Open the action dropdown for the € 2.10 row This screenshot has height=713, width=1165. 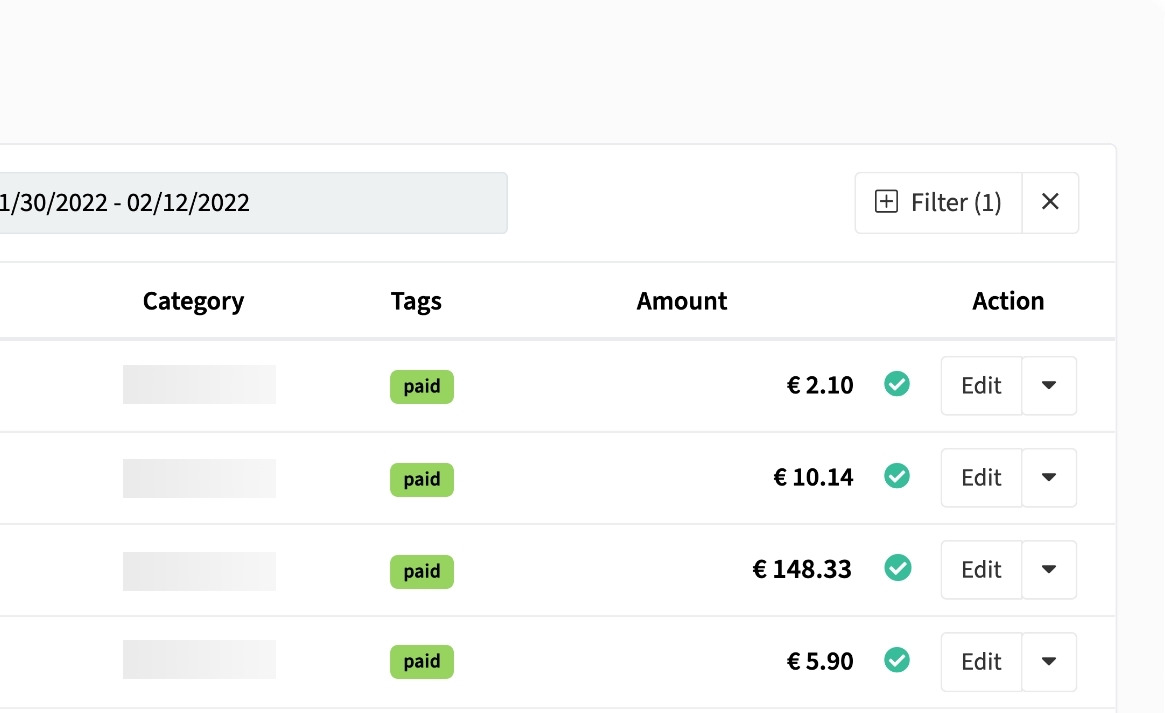coord(1049,386)
